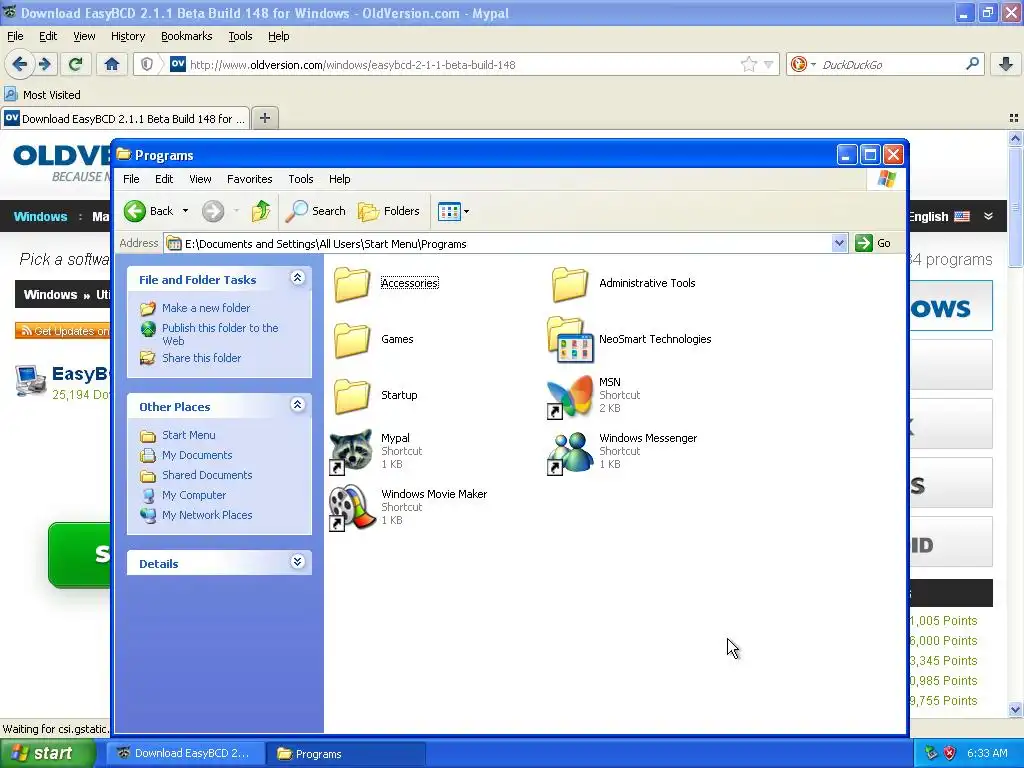Open the Administrative Tools folder icon
Viewport: 1024px width, 768px height.
(569, 284)
